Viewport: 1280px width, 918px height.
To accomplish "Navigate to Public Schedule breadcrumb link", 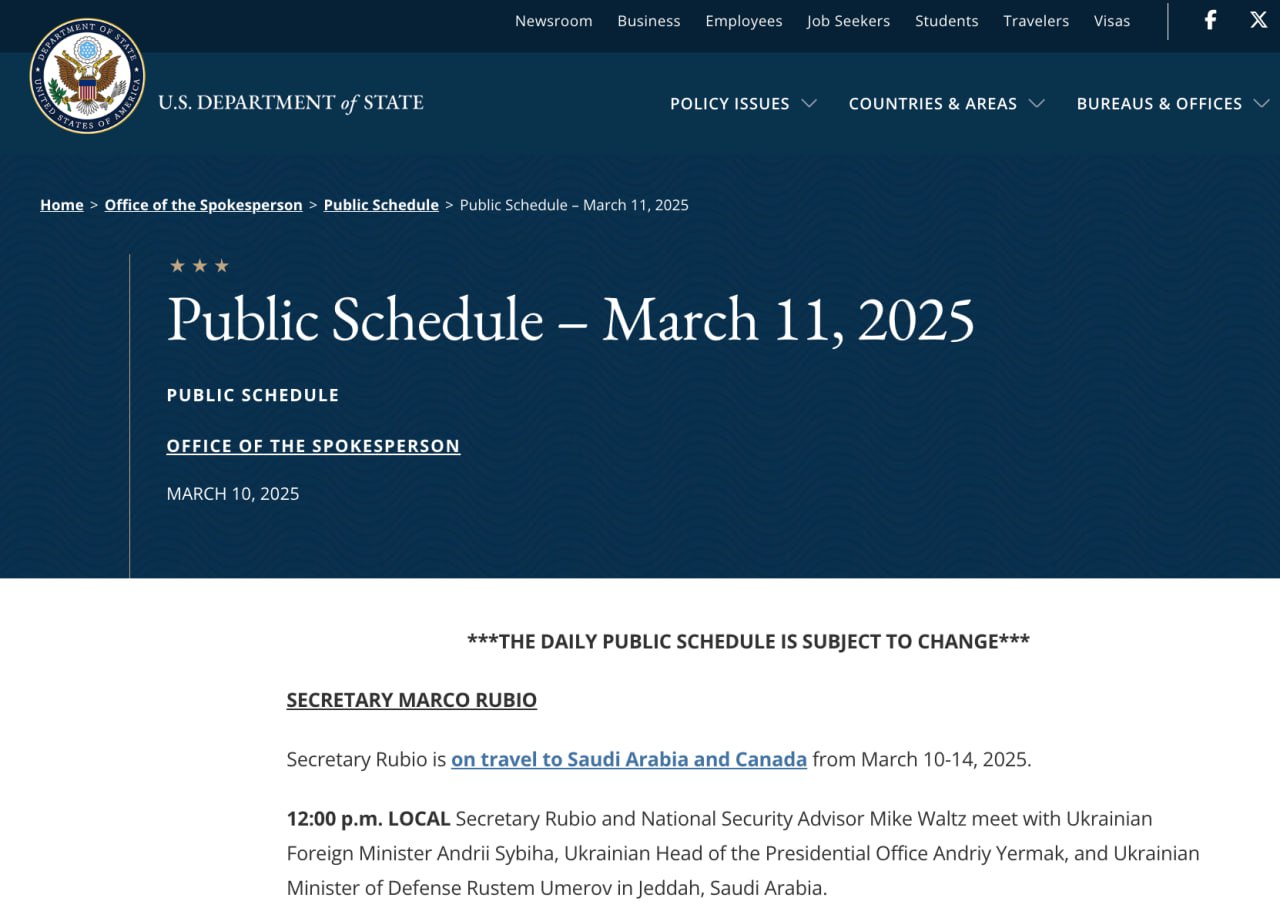I will pos(381,205).
